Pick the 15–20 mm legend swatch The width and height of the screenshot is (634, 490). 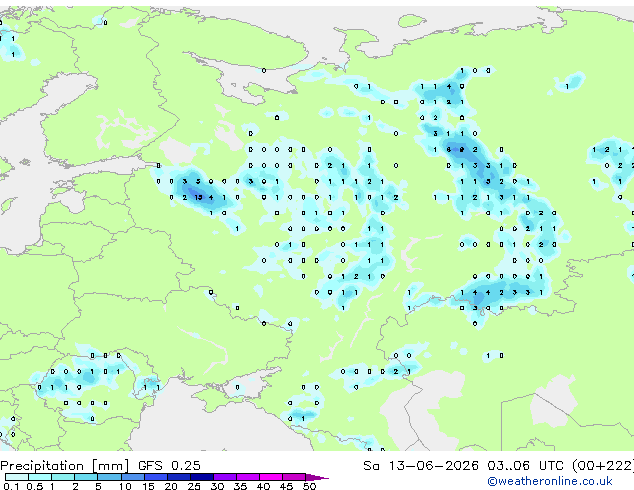pos(155,477)
